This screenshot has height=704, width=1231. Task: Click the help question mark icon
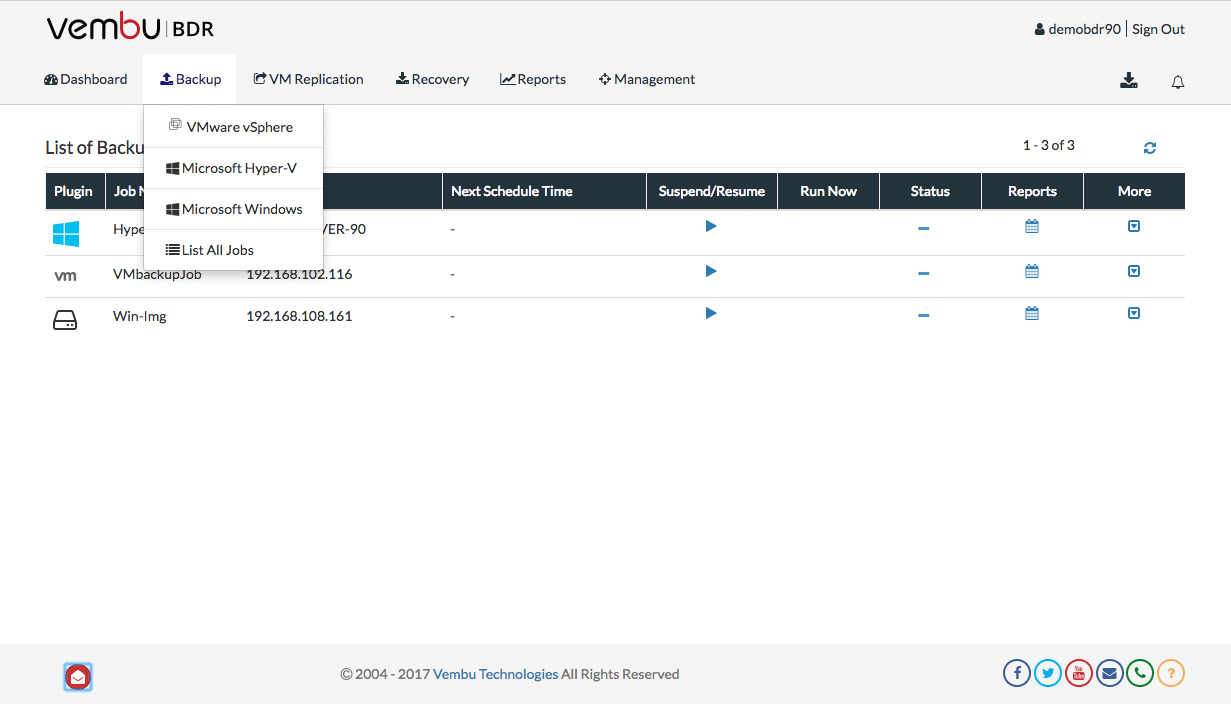click(x=1171, y=673)
